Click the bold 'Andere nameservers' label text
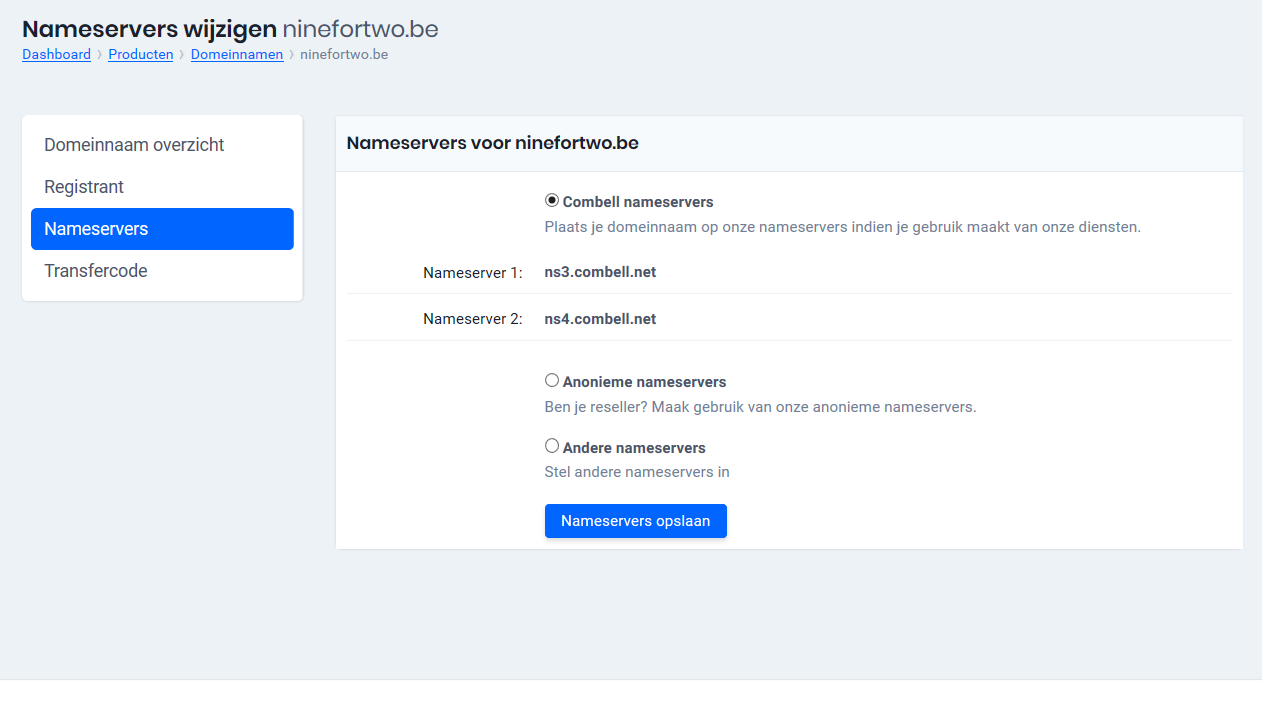 click(x=634, y=448)
